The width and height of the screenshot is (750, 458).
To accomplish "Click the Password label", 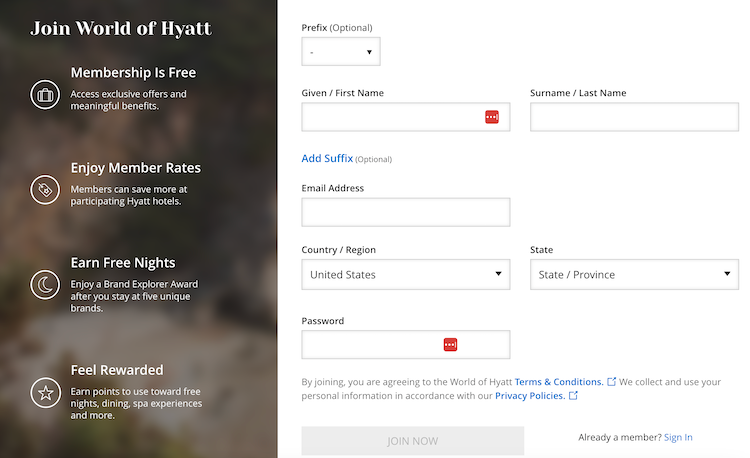I will click(322, 321).
